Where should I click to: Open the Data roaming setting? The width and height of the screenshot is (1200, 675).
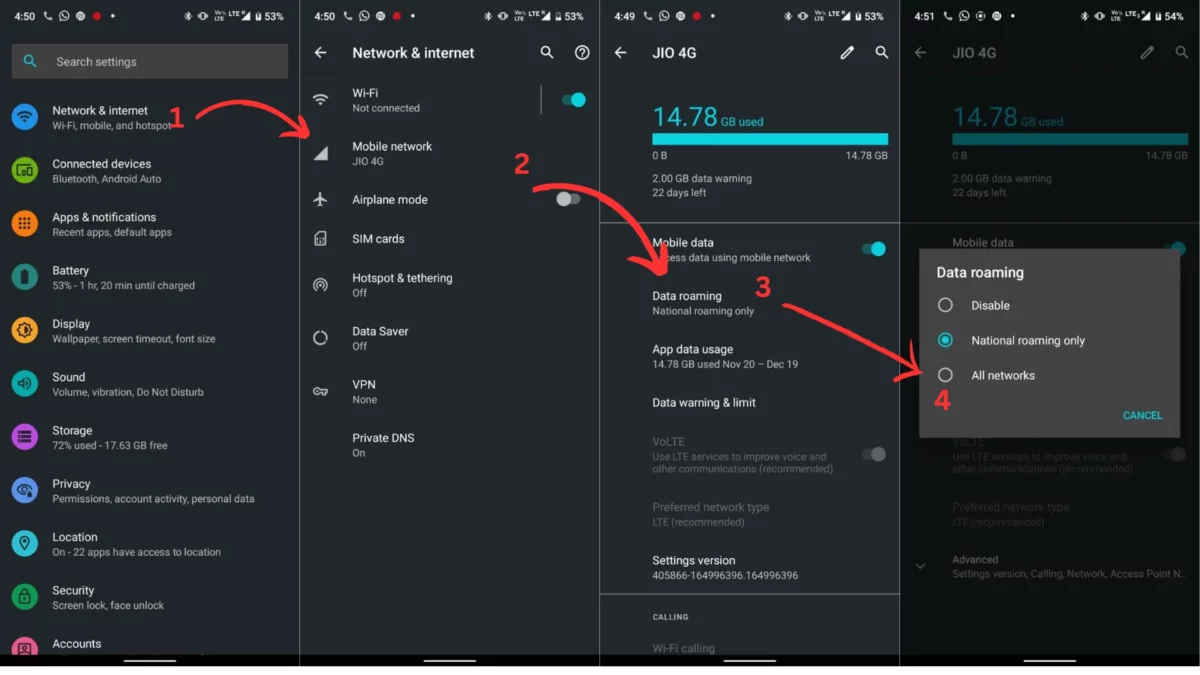click(x=750, y=303)
